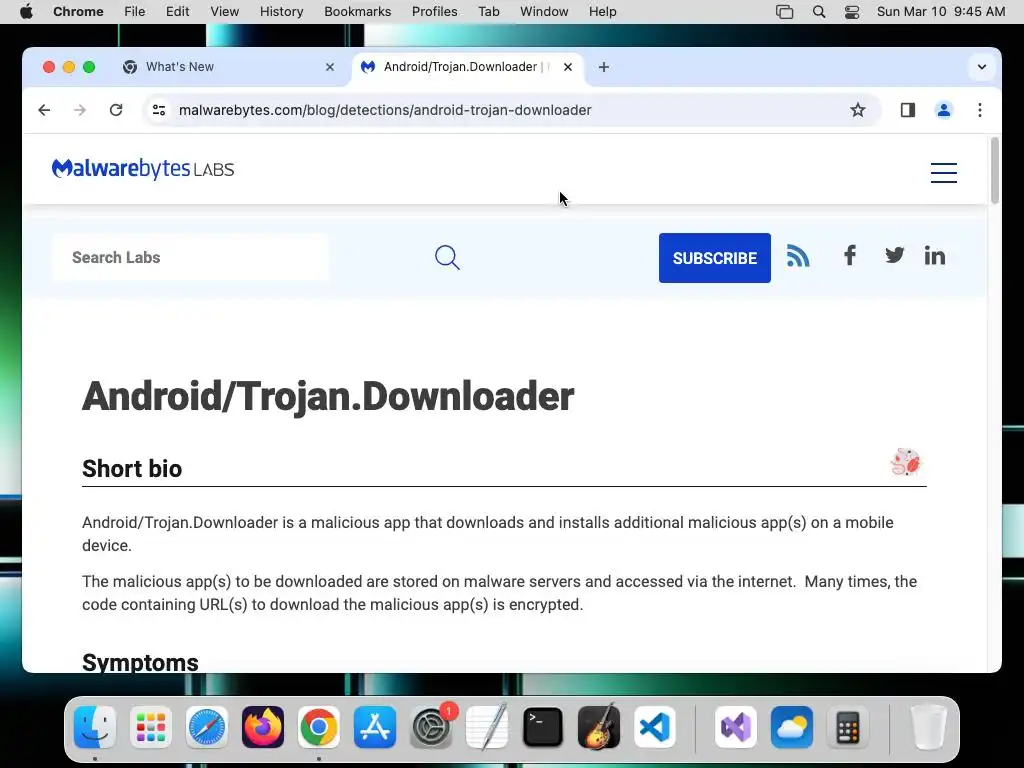
Task: Go back with the browser back arrow
Action: pyautogui.click(x=44, y=110)
